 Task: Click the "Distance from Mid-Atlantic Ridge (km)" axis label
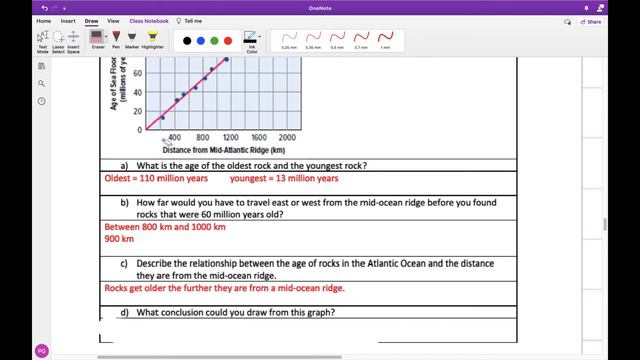point(224,150)
